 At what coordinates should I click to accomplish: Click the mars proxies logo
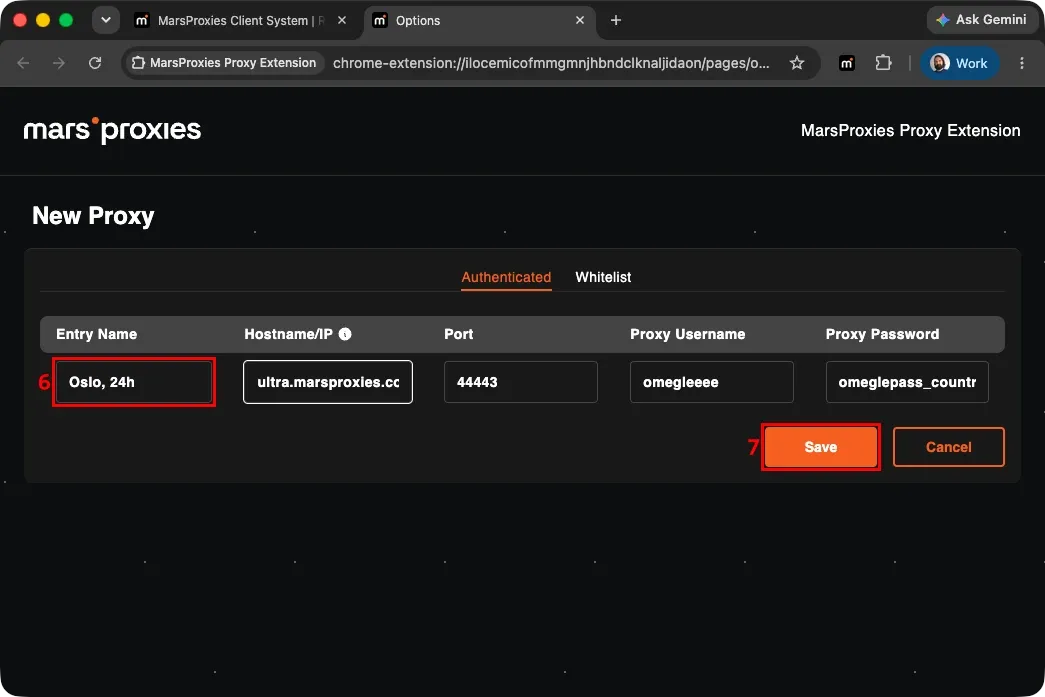(112, 130)
